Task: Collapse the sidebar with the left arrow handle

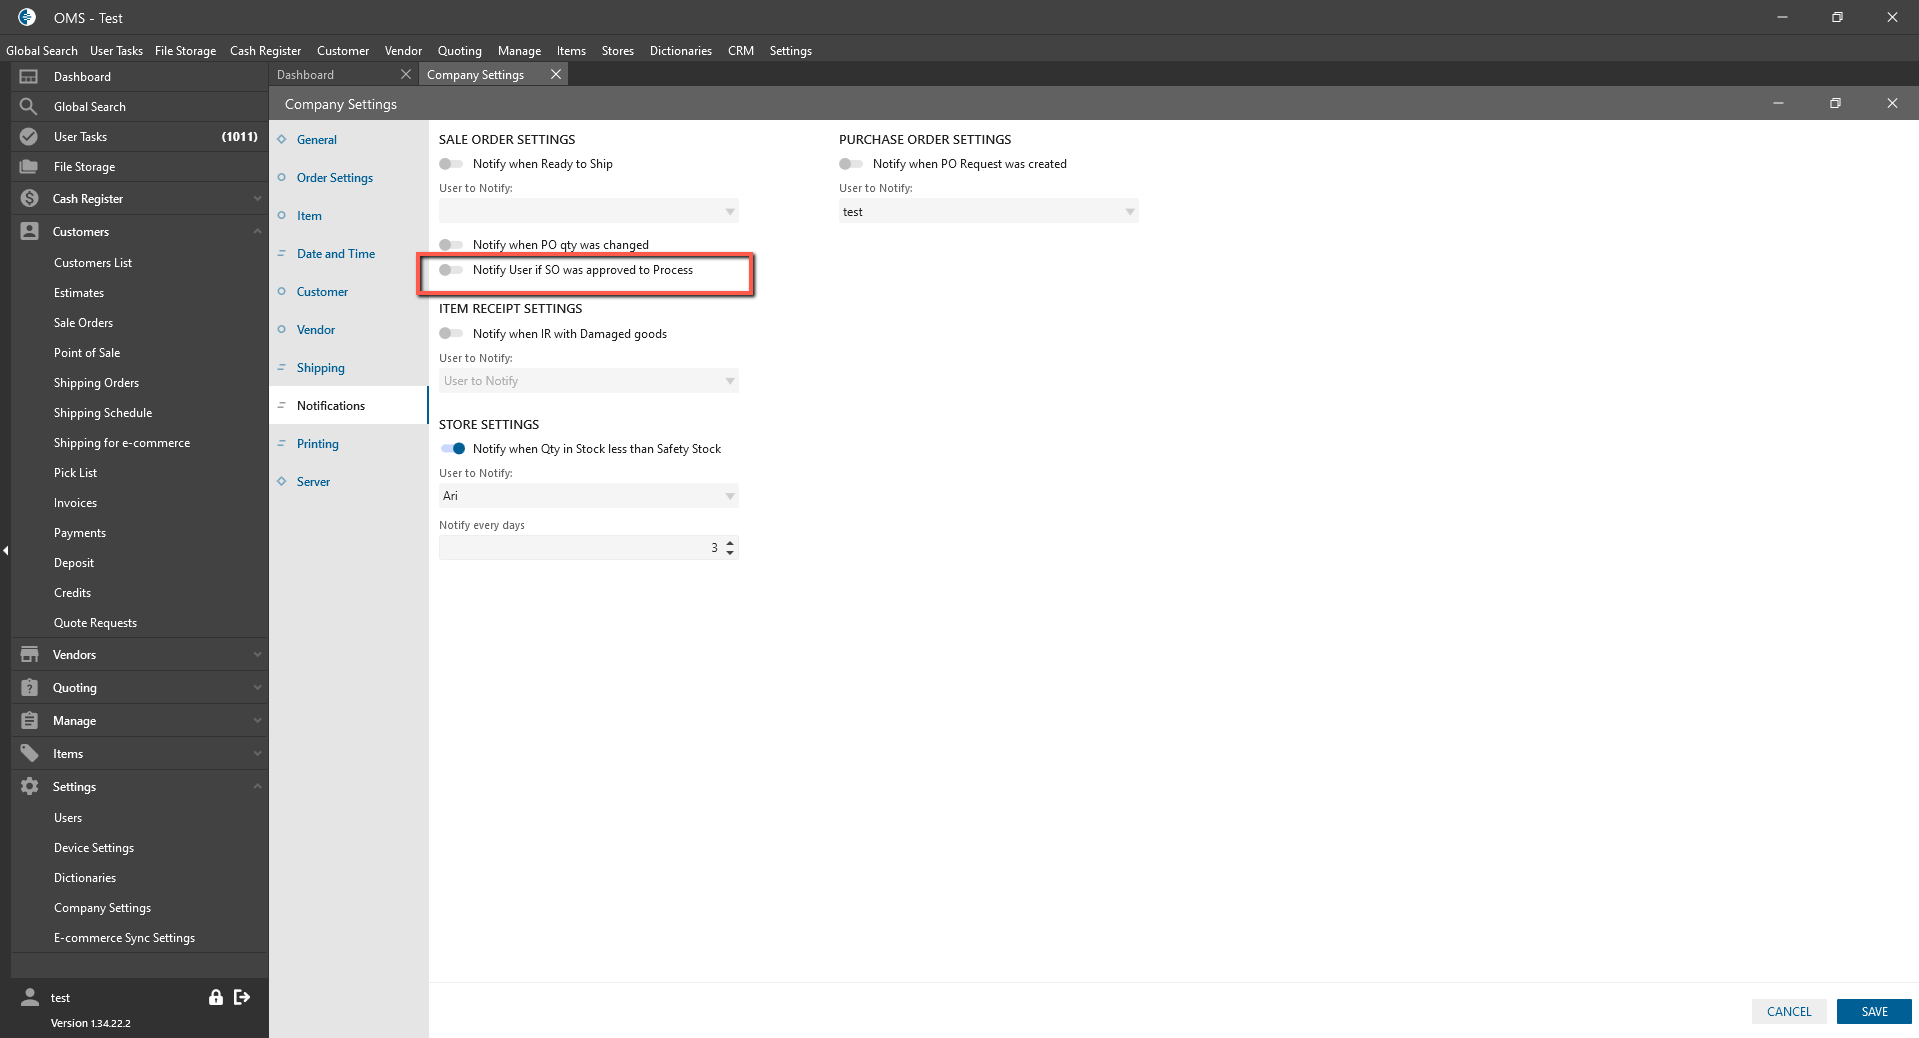Action: pos(5,550)
